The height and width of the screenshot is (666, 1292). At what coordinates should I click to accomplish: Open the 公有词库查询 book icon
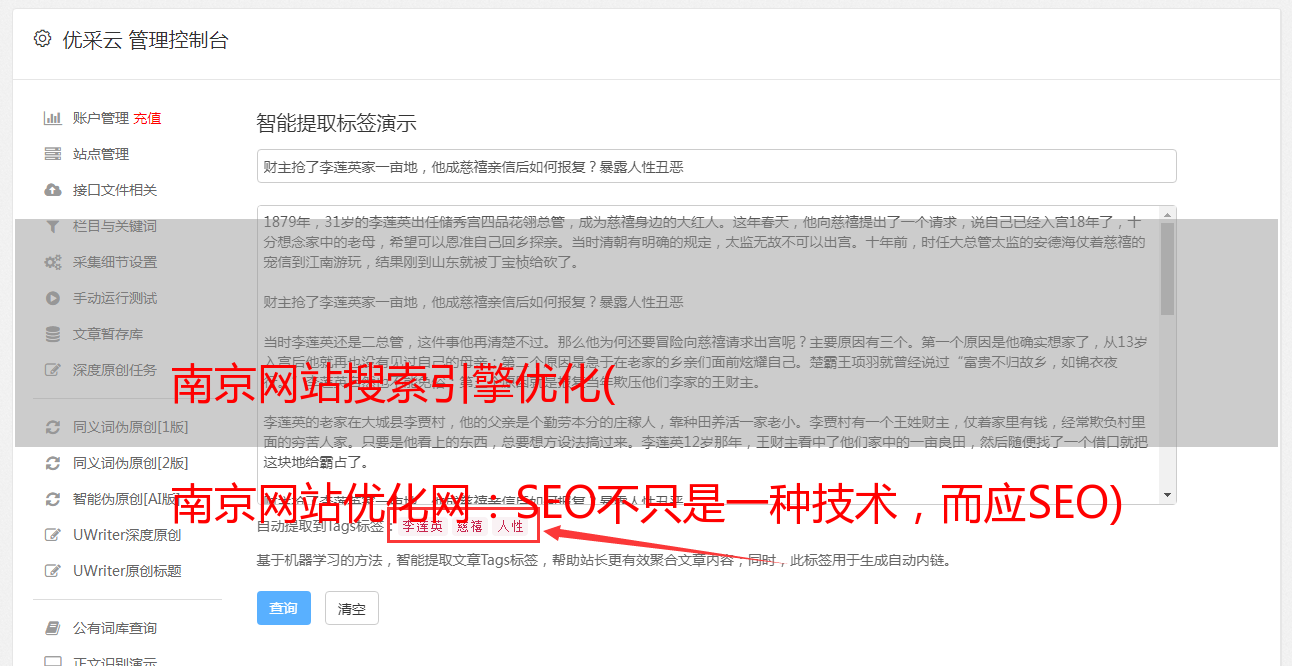(53, 628)
